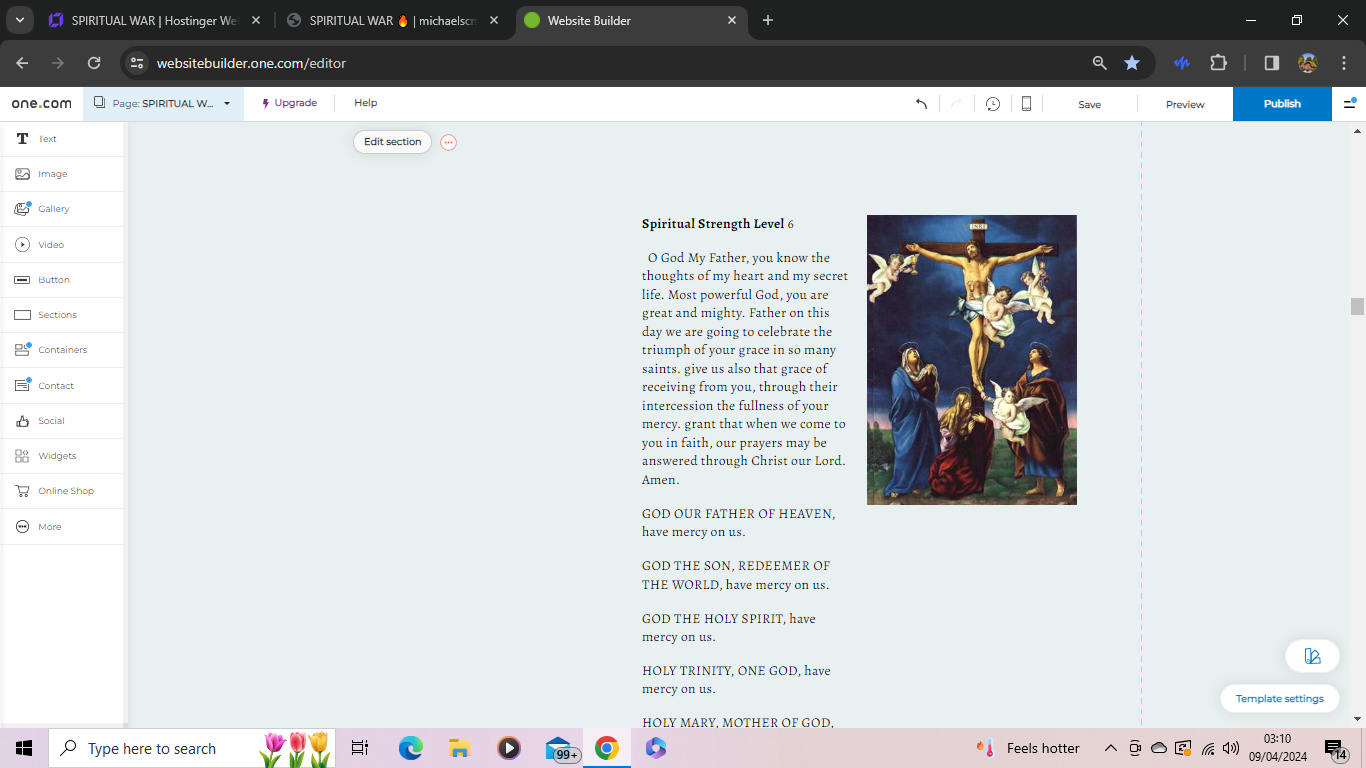The image size is (1366, 768).
Task: Open a new browser tab
Action: tap(768, 20)
